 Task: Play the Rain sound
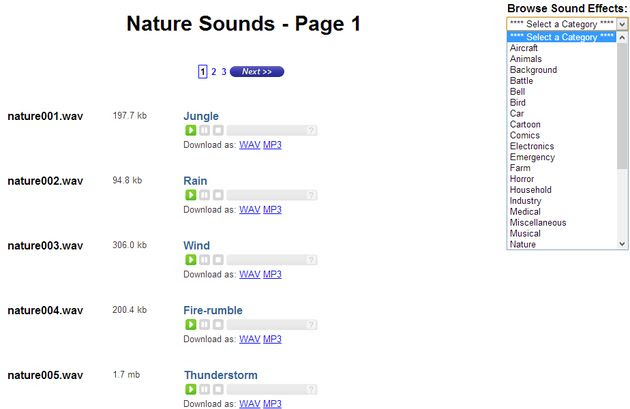click(190, 195)
